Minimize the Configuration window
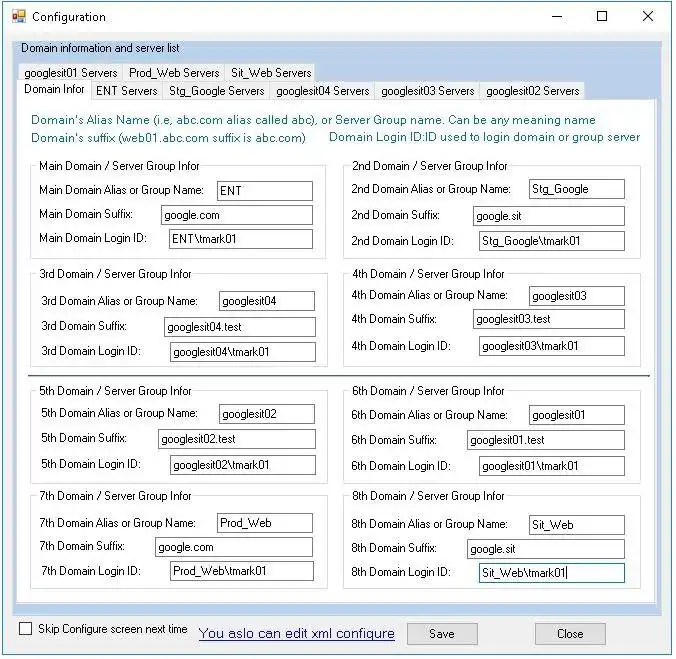Viewport: 676px width, 659px height. [557, 16]
